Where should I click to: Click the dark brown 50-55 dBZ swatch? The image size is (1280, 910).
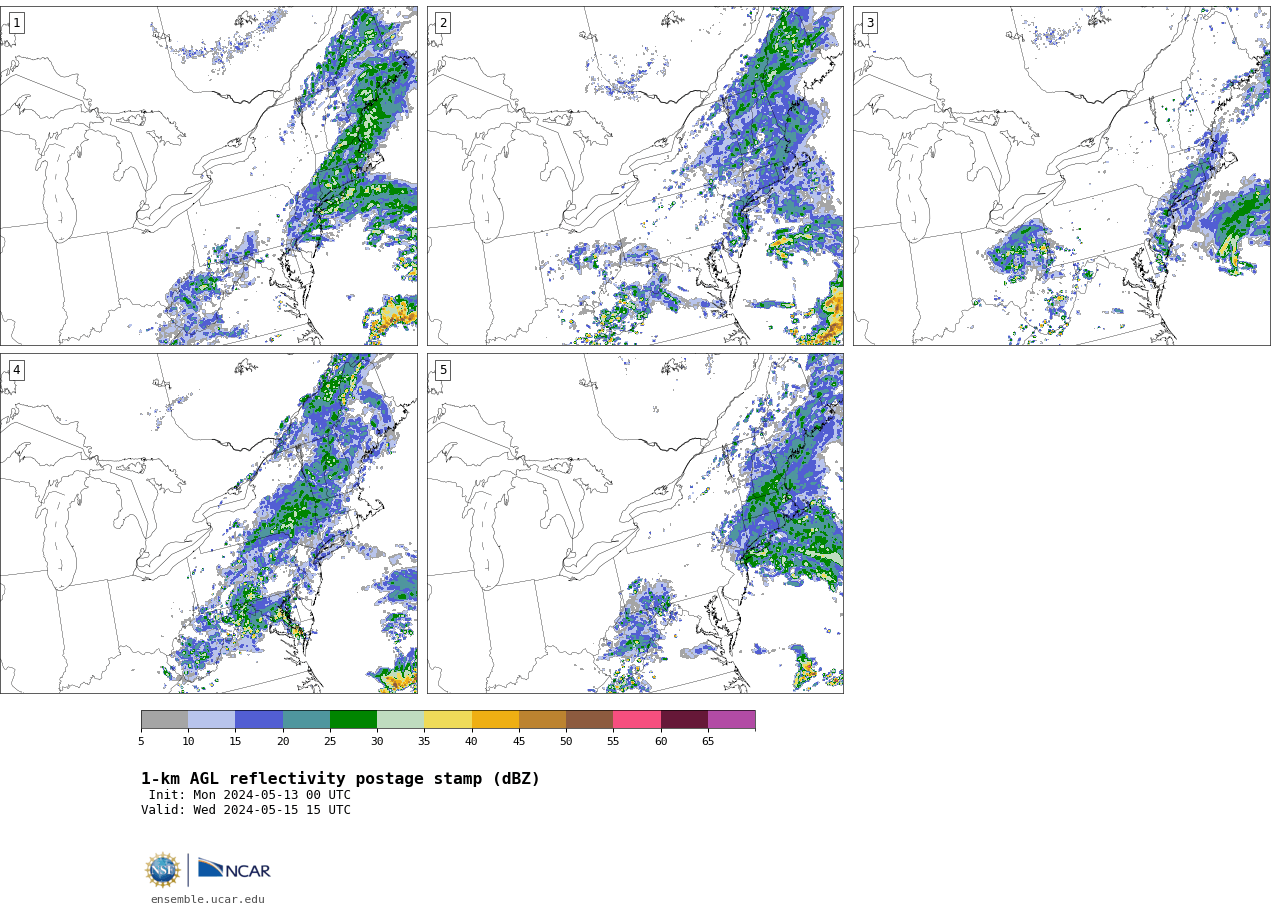(x=589, y=720)
